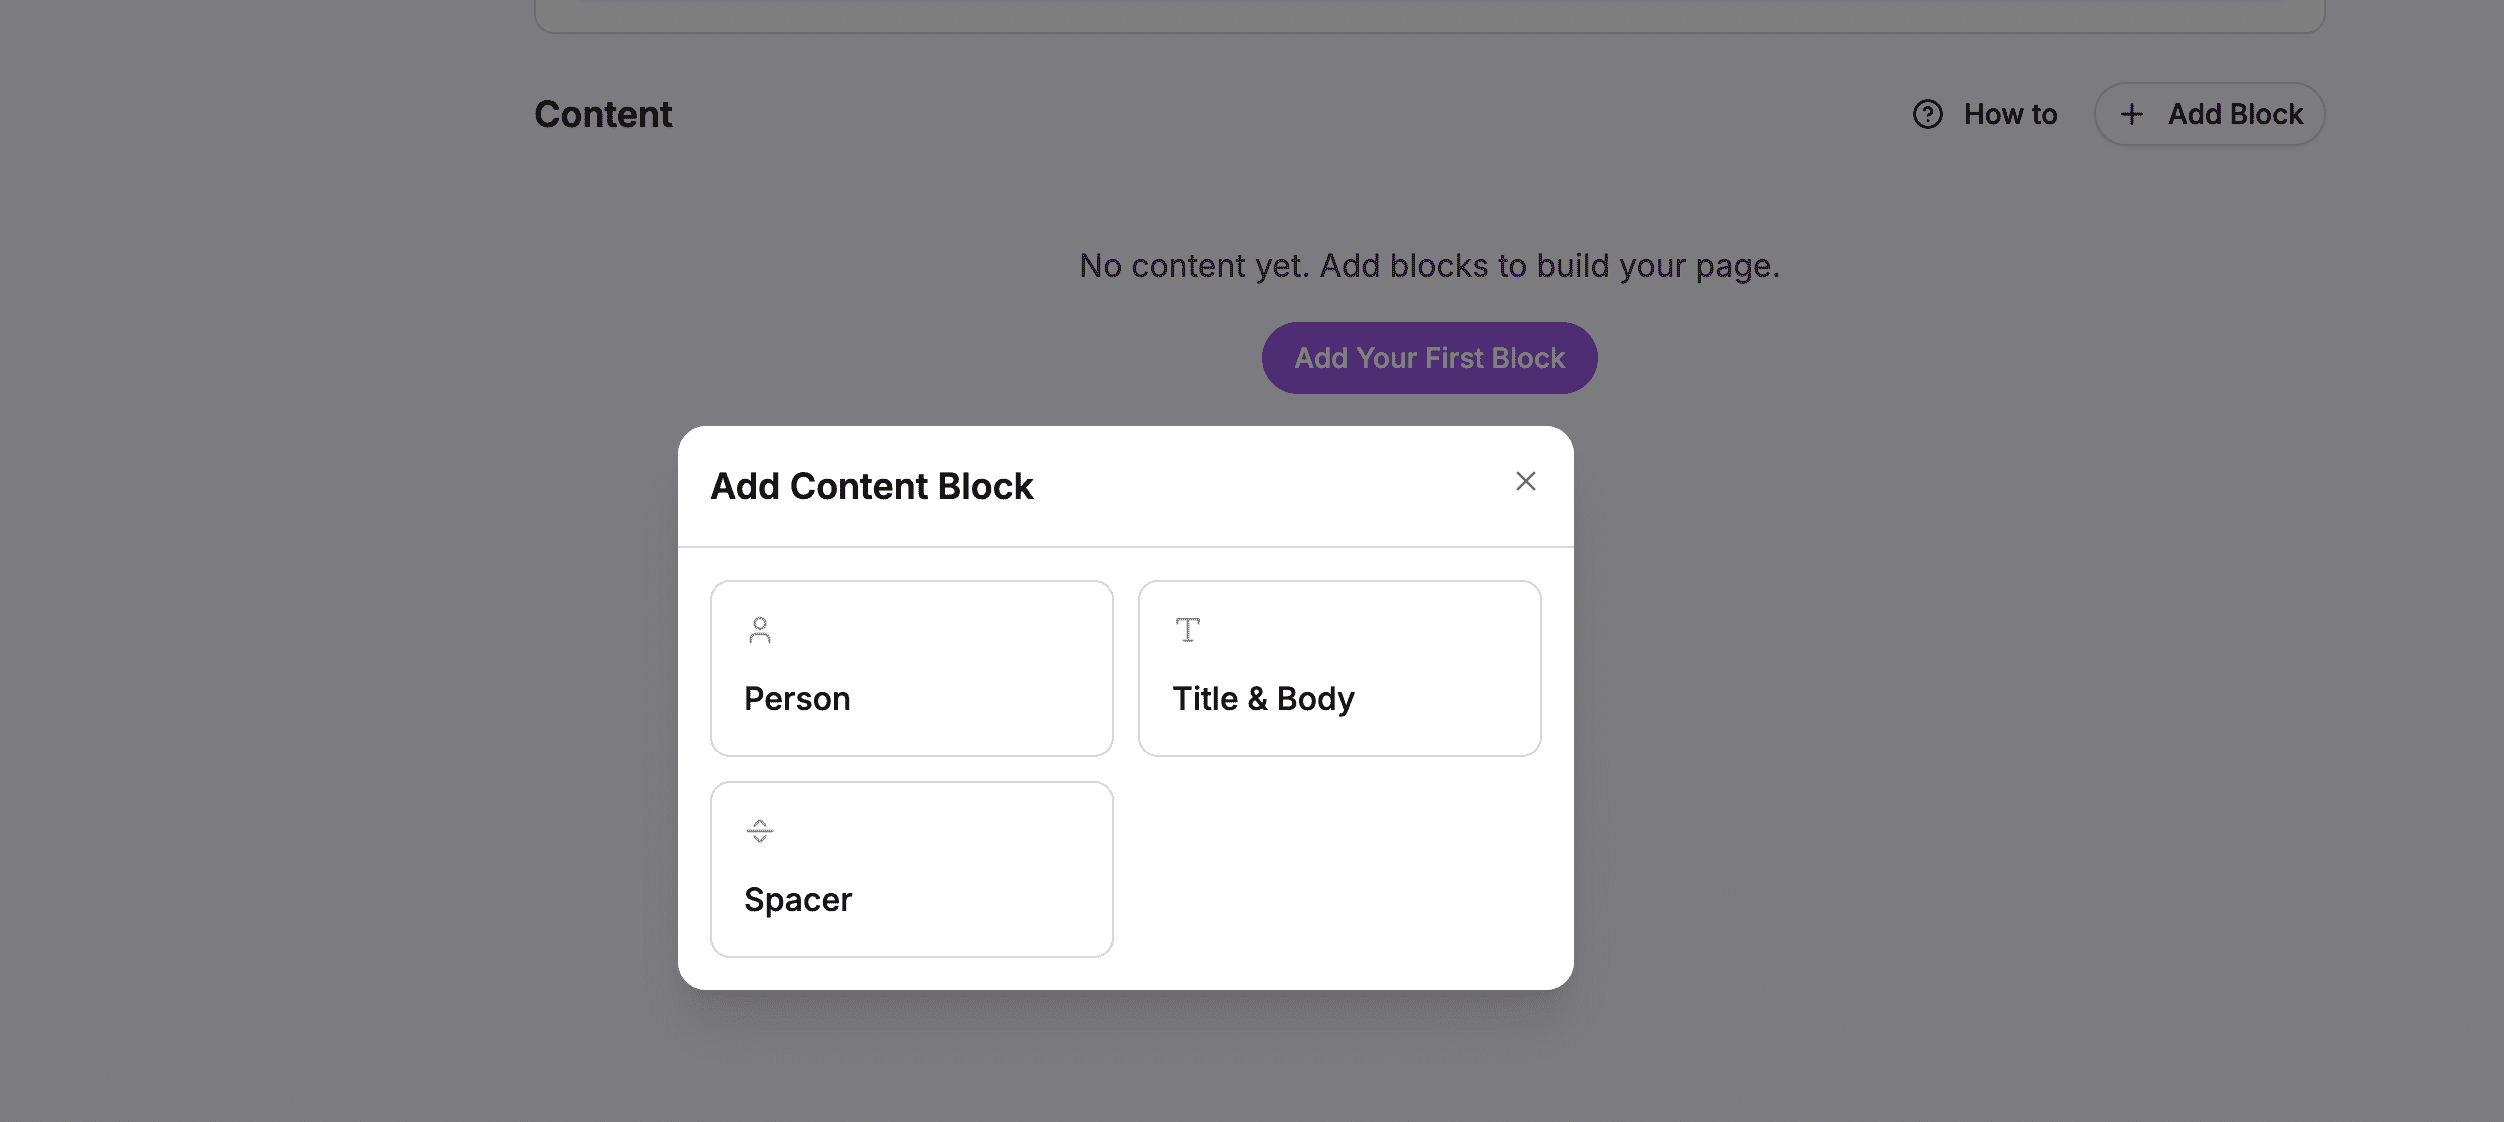Click the plus icon inside Add Block
Image resolution: width=2504 pixels, height=1122 pixels.
click(2134, 114)
